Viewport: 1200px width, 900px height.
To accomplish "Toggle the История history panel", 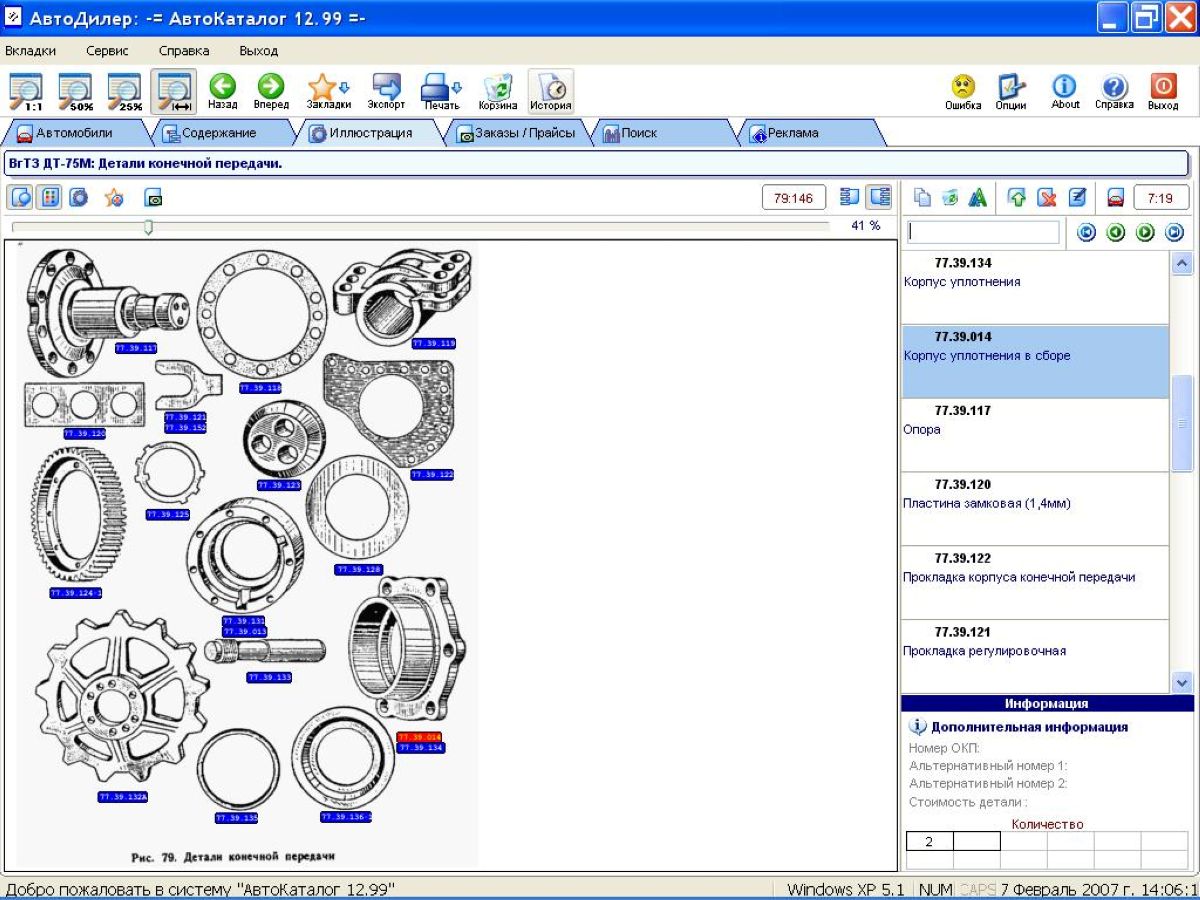I will tap(551, 91).
